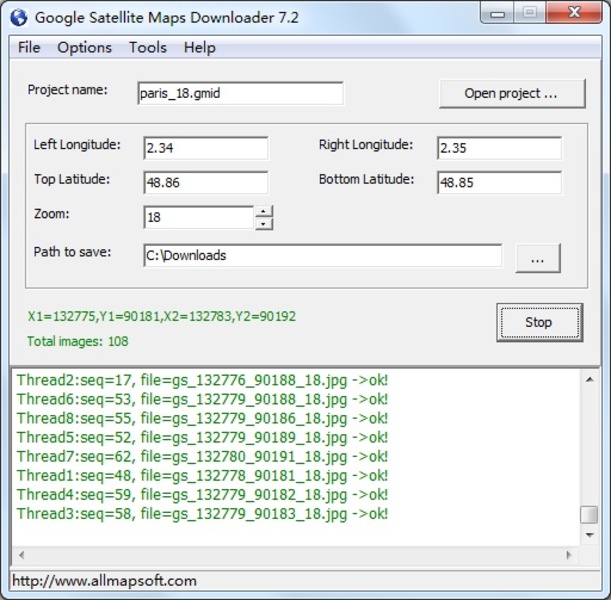Click the X1=132775 tile coordinates text
Viewport: 611px width, 600px height.
pyautogui.click(x=162, y=316)
